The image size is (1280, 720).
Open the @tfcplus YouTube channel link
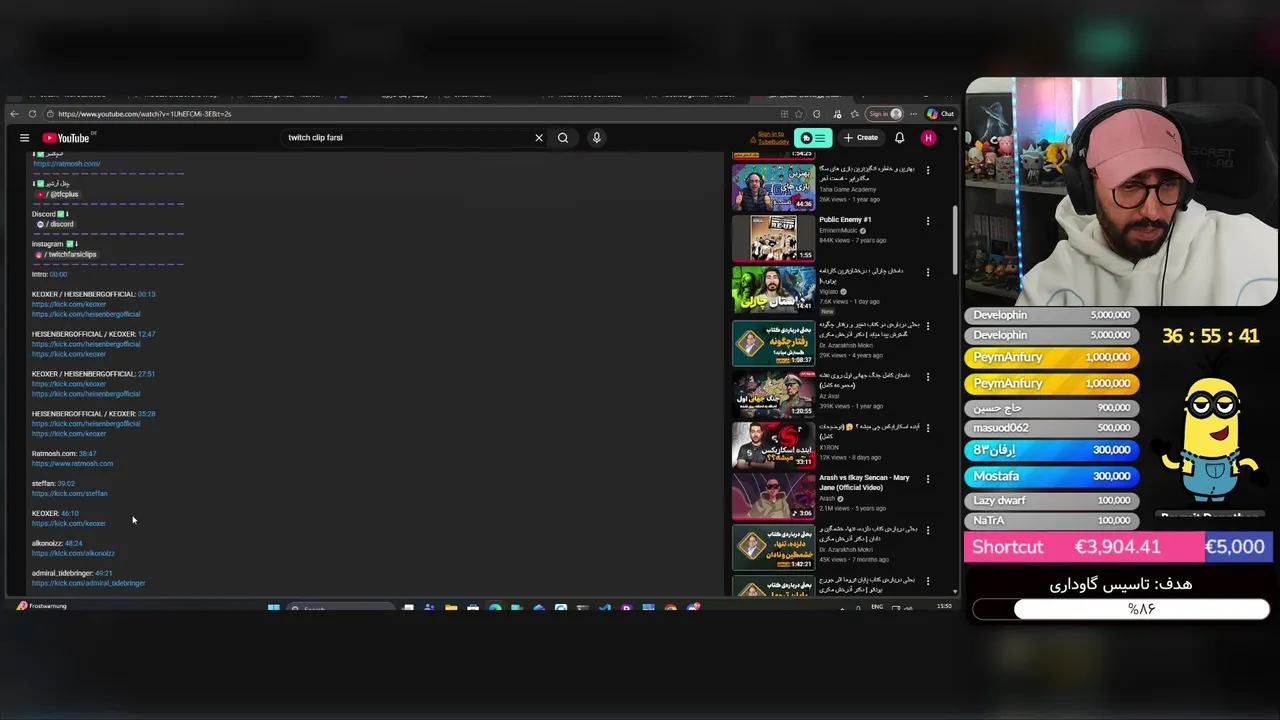[x=59, y=194]
